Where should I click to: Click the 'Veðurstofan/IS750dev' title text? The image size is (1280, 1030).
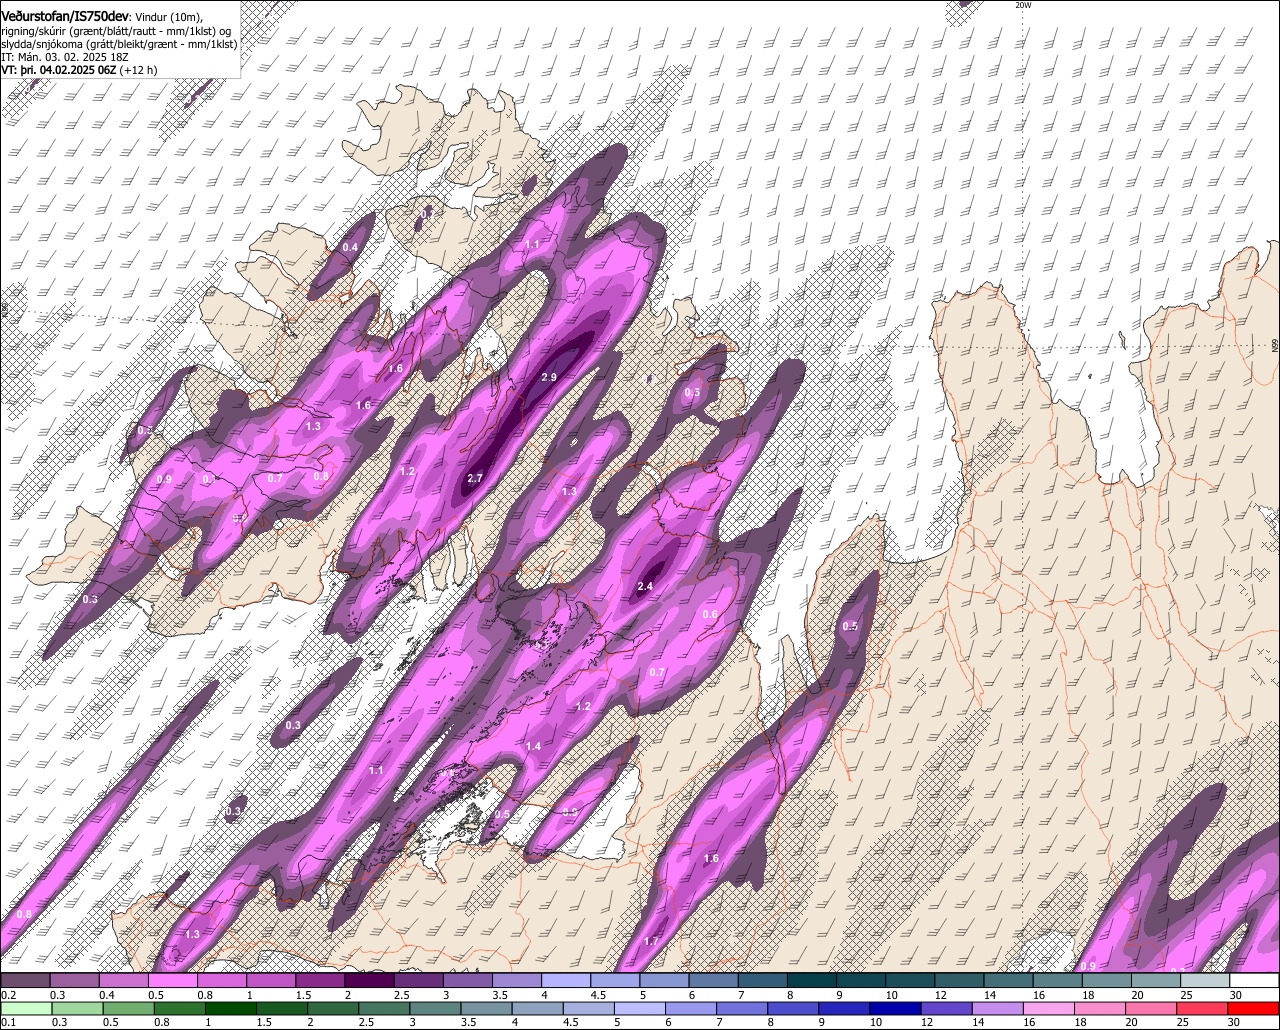[64, 16]
